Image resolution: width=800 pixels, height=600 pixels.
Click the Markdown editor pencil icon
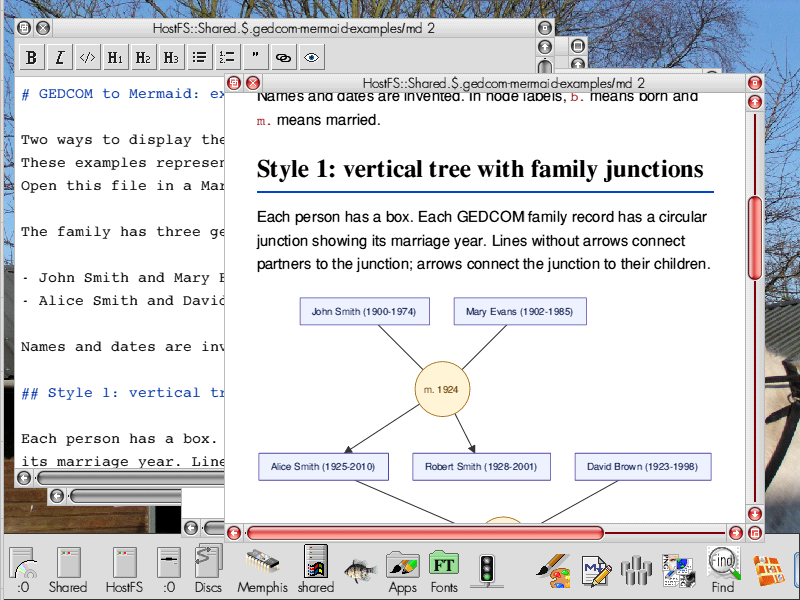(x=596, y=571)
